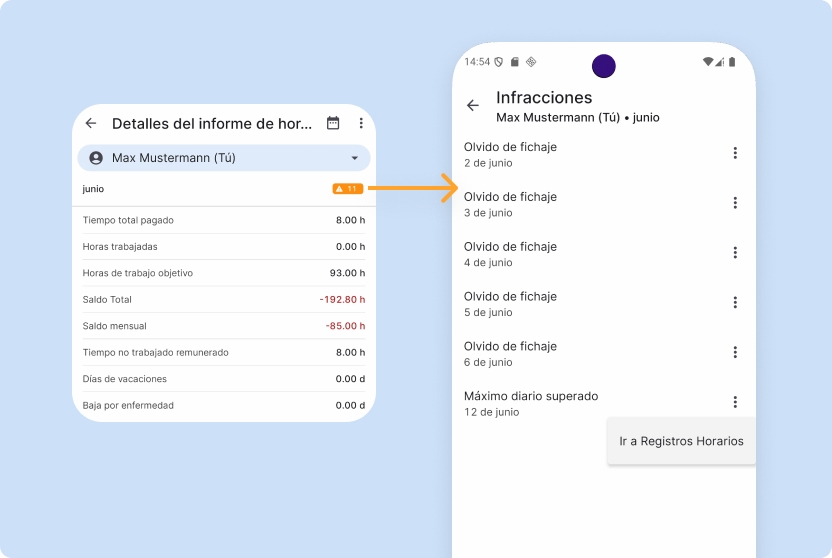832x558 pixels.
Task: Select Olvido de fichaje 2 de junio entry
Action: click(x=580, y=154)
